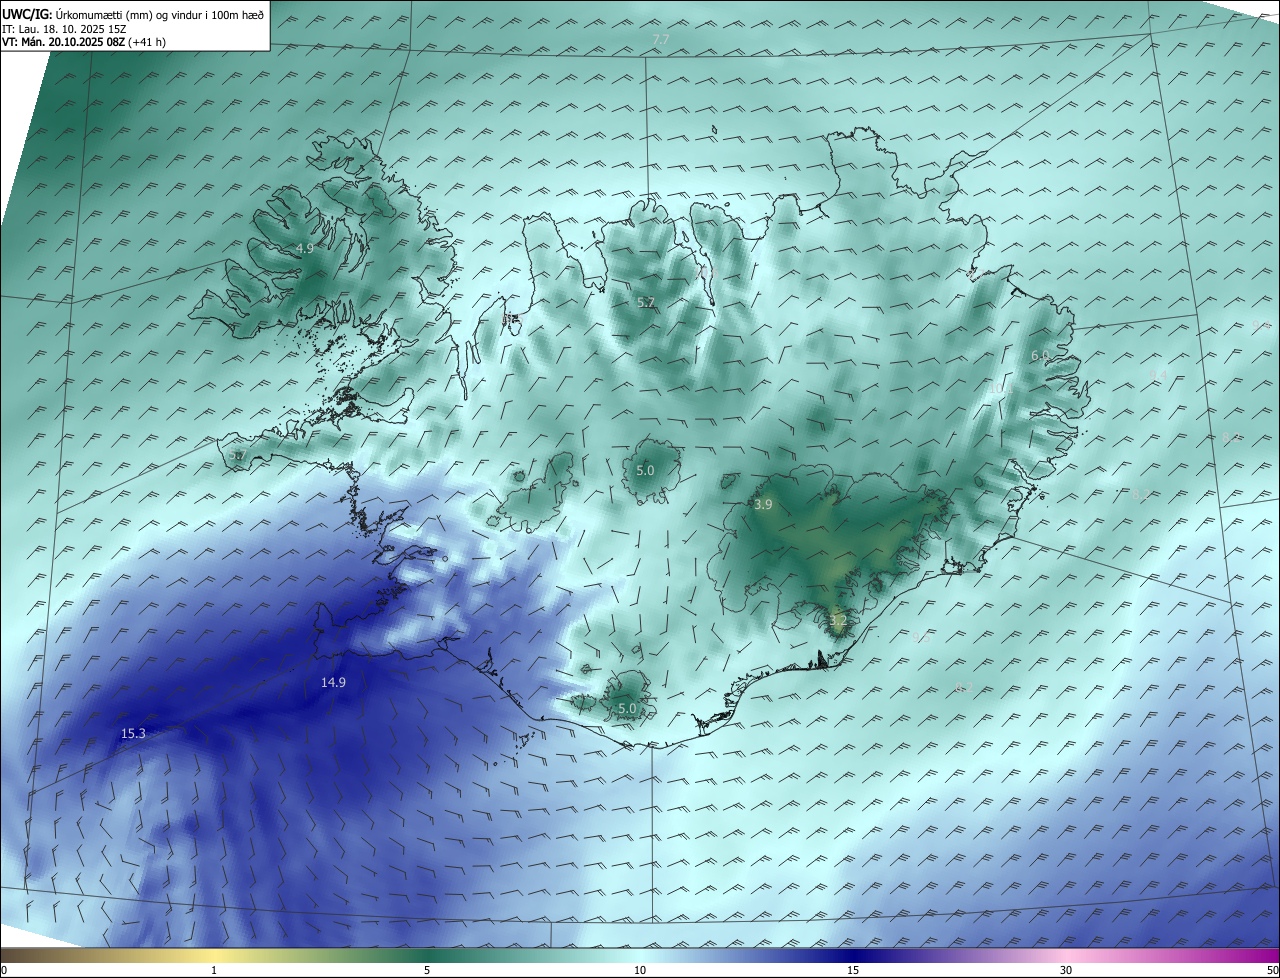Select the 7.7 value label
Screen dimensions: 1280x978
coord(660,39)
